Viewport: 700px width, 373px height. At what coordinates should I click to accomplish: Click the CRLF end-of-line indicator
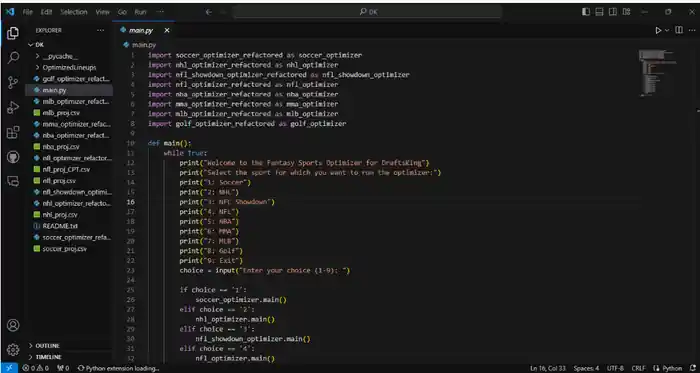tap(639, 368)
